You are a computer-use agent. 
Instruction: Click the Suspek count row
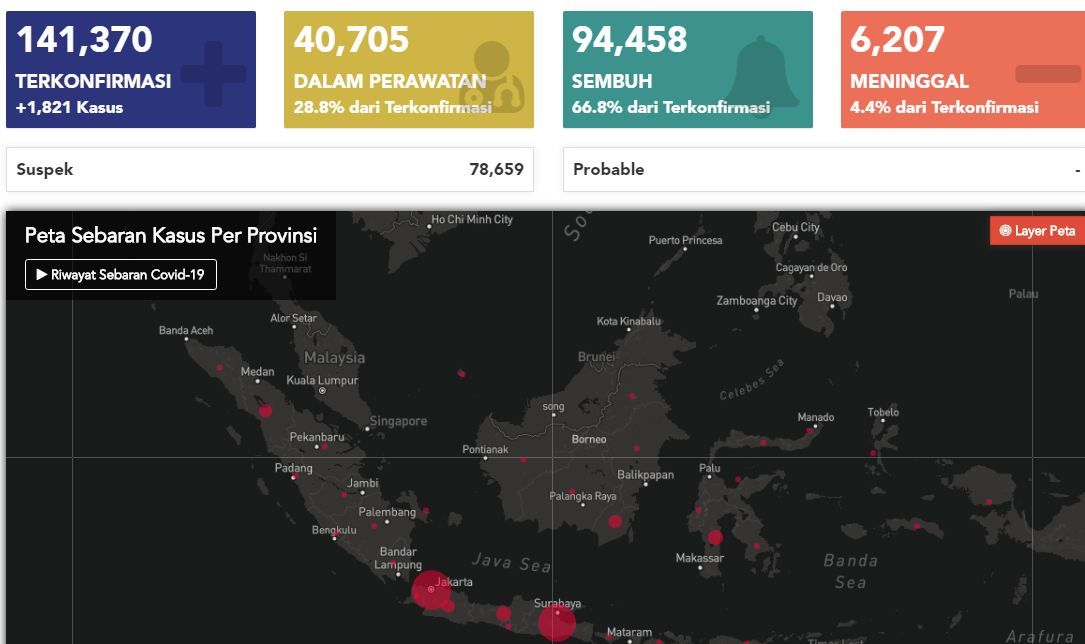point(270,170)
